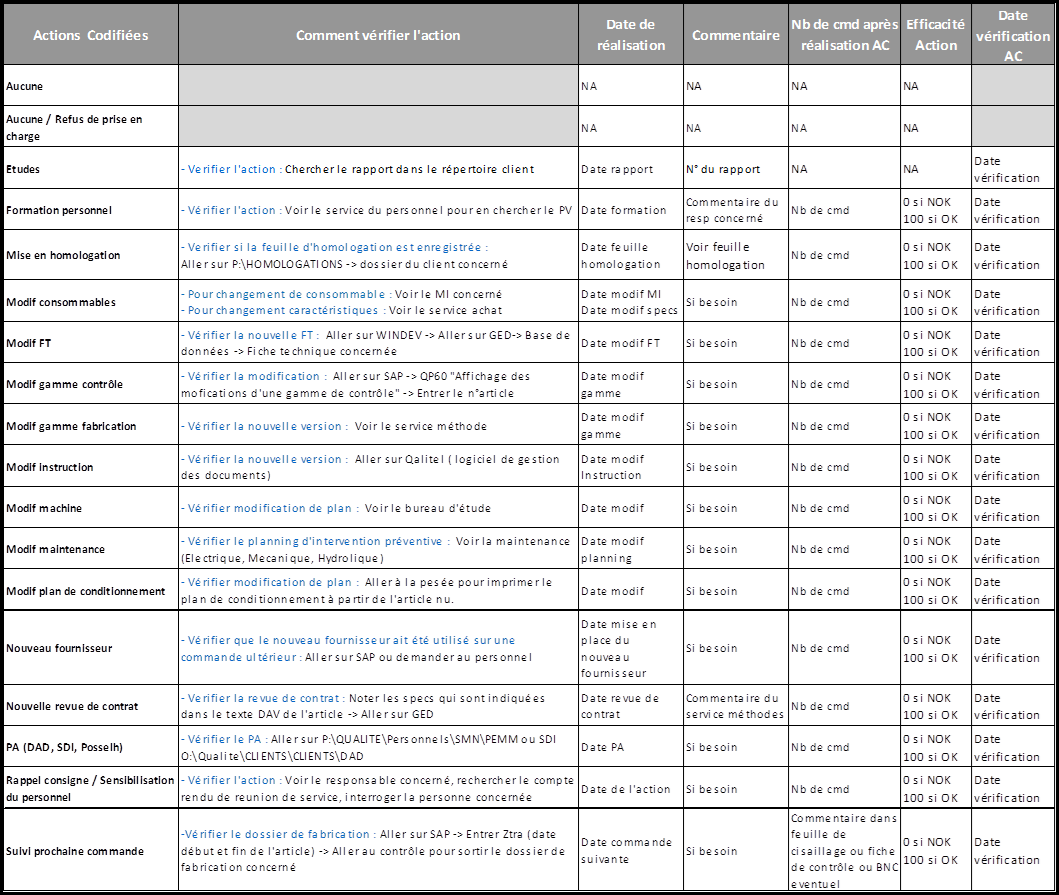Image resolution: width=1059 pixels, height=895 pixels.
Task: Click grey verification cell in "Refus de prise en charge" row
Action: [378, 127]
